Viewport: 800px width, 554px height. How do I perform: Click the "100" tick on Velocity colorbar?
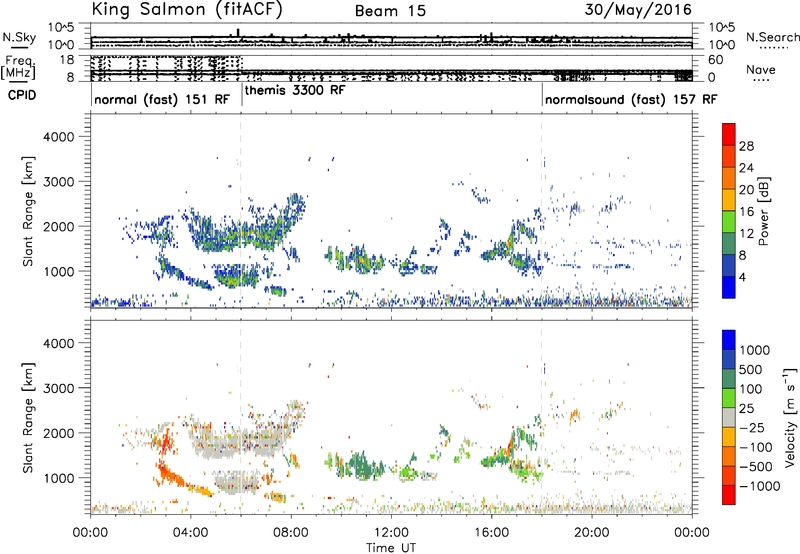(751, 389)
